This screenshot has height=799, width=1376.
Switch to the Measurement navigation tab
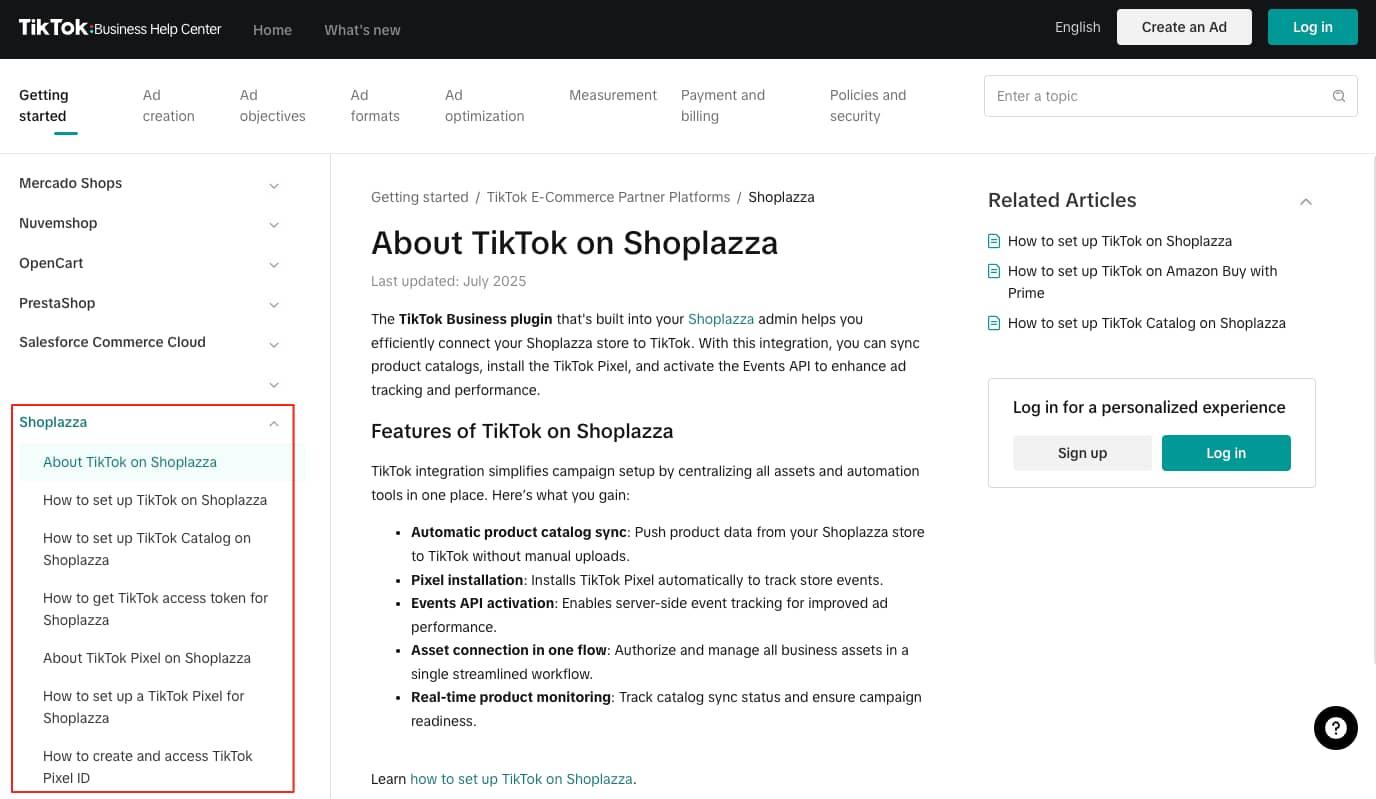click(613, 95)
